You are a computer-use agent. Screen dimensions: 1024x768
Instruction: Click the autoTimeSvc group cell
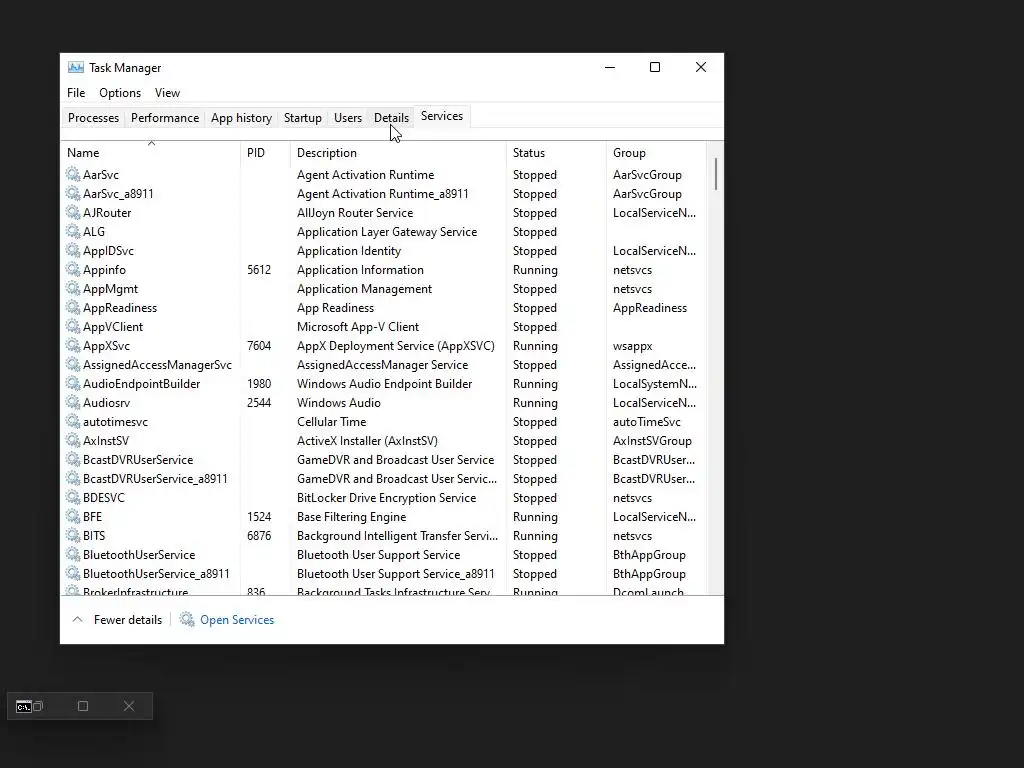point(647,421)
